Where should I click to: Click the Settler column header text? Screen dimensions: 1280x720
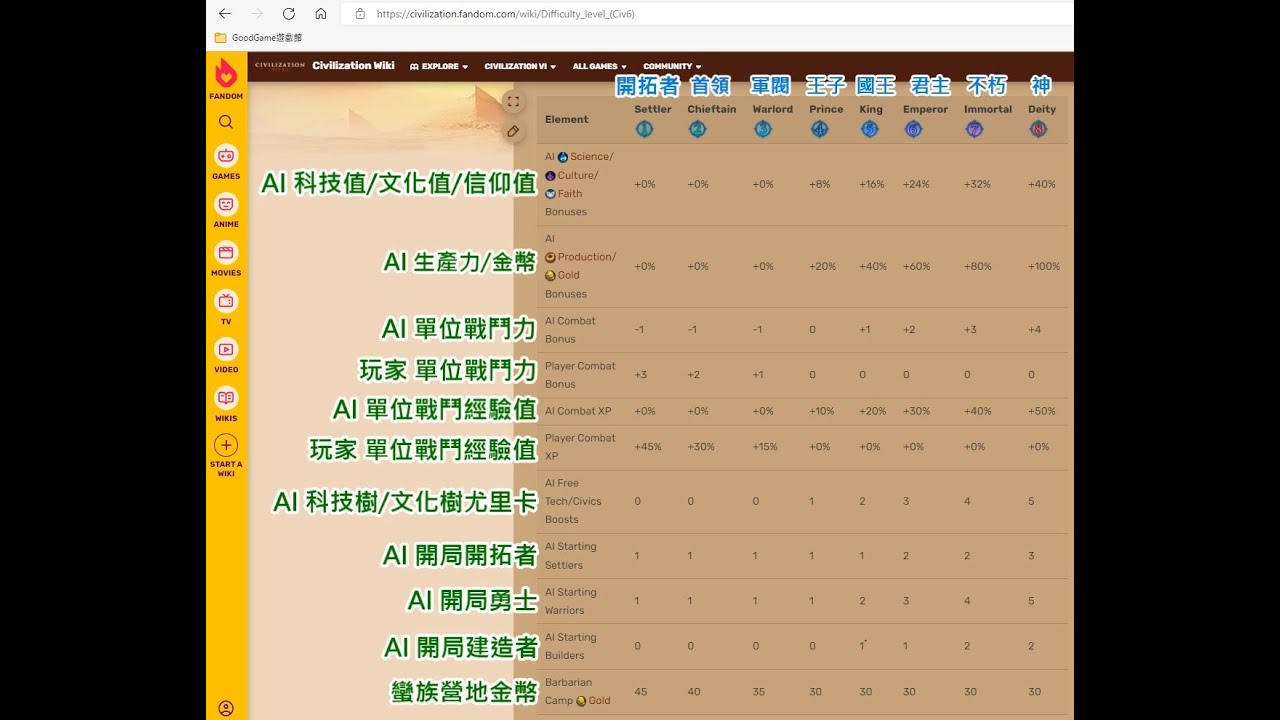(653, 109)
